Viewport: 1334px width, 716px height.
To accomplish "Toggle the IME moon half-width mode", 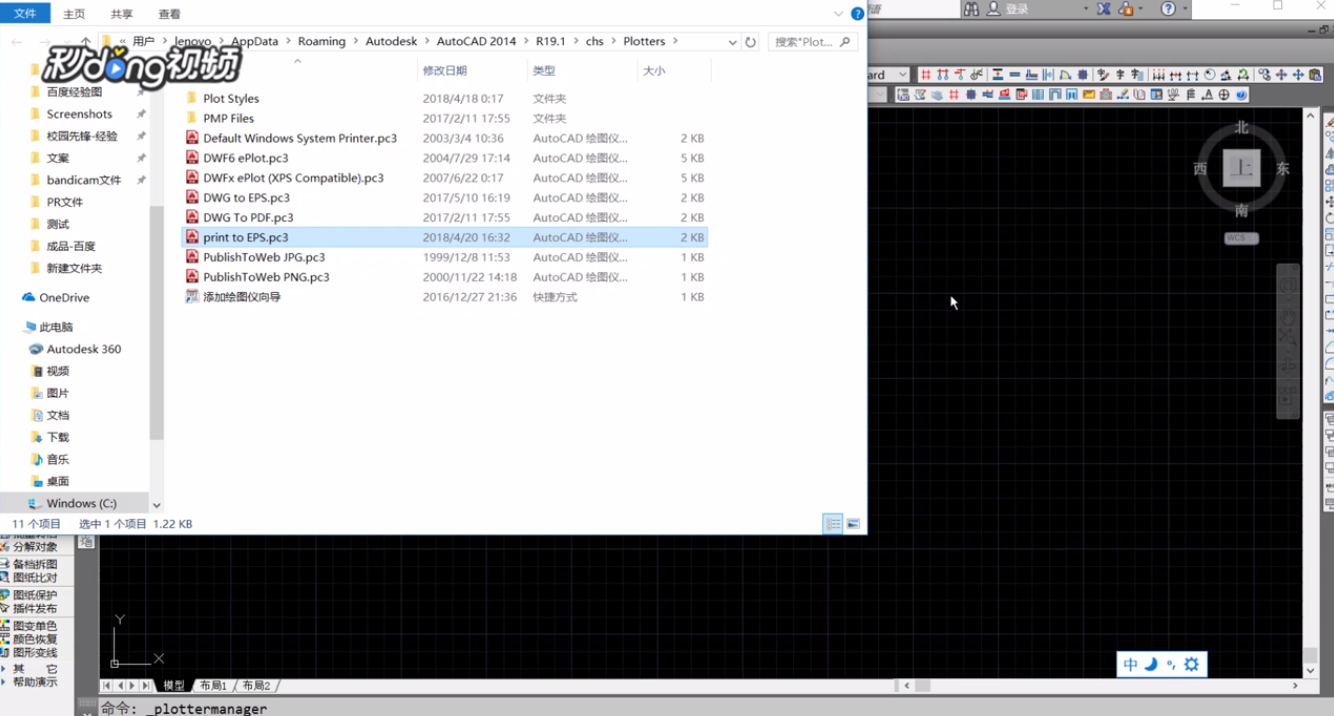I will click(x=1151, y=664).
